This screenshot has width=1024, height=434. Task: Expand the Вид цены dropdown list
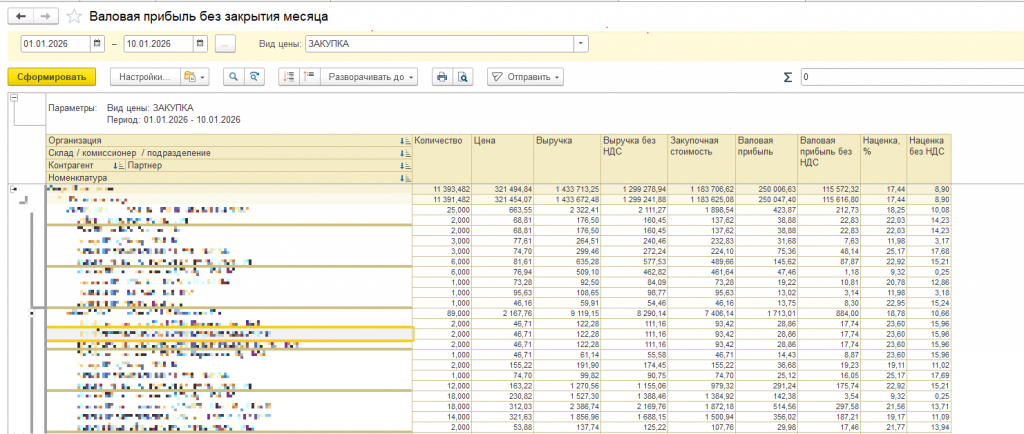coord(581,44)
